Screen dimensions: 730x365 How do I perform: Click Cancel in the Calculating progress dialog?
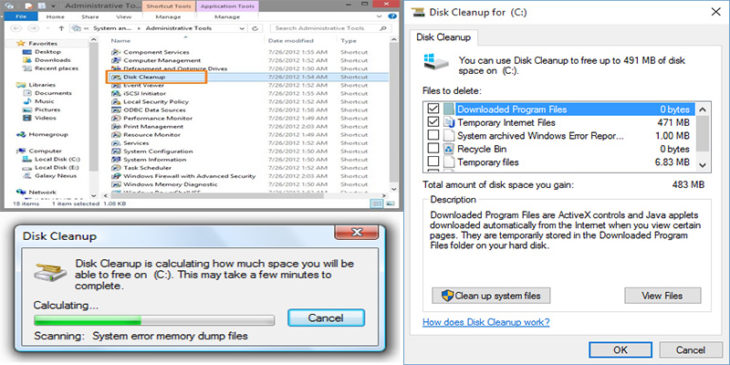(326, 318)
